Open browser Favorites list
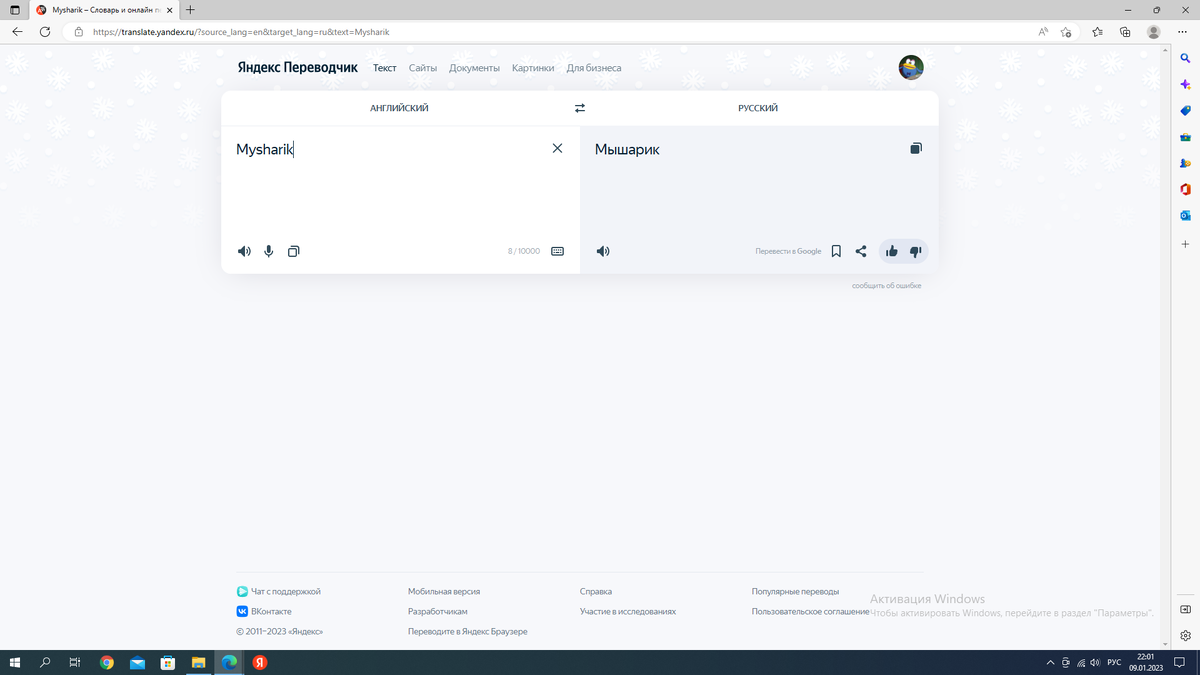Viewport: 1200px width, 675px height. pos(1098,32)
